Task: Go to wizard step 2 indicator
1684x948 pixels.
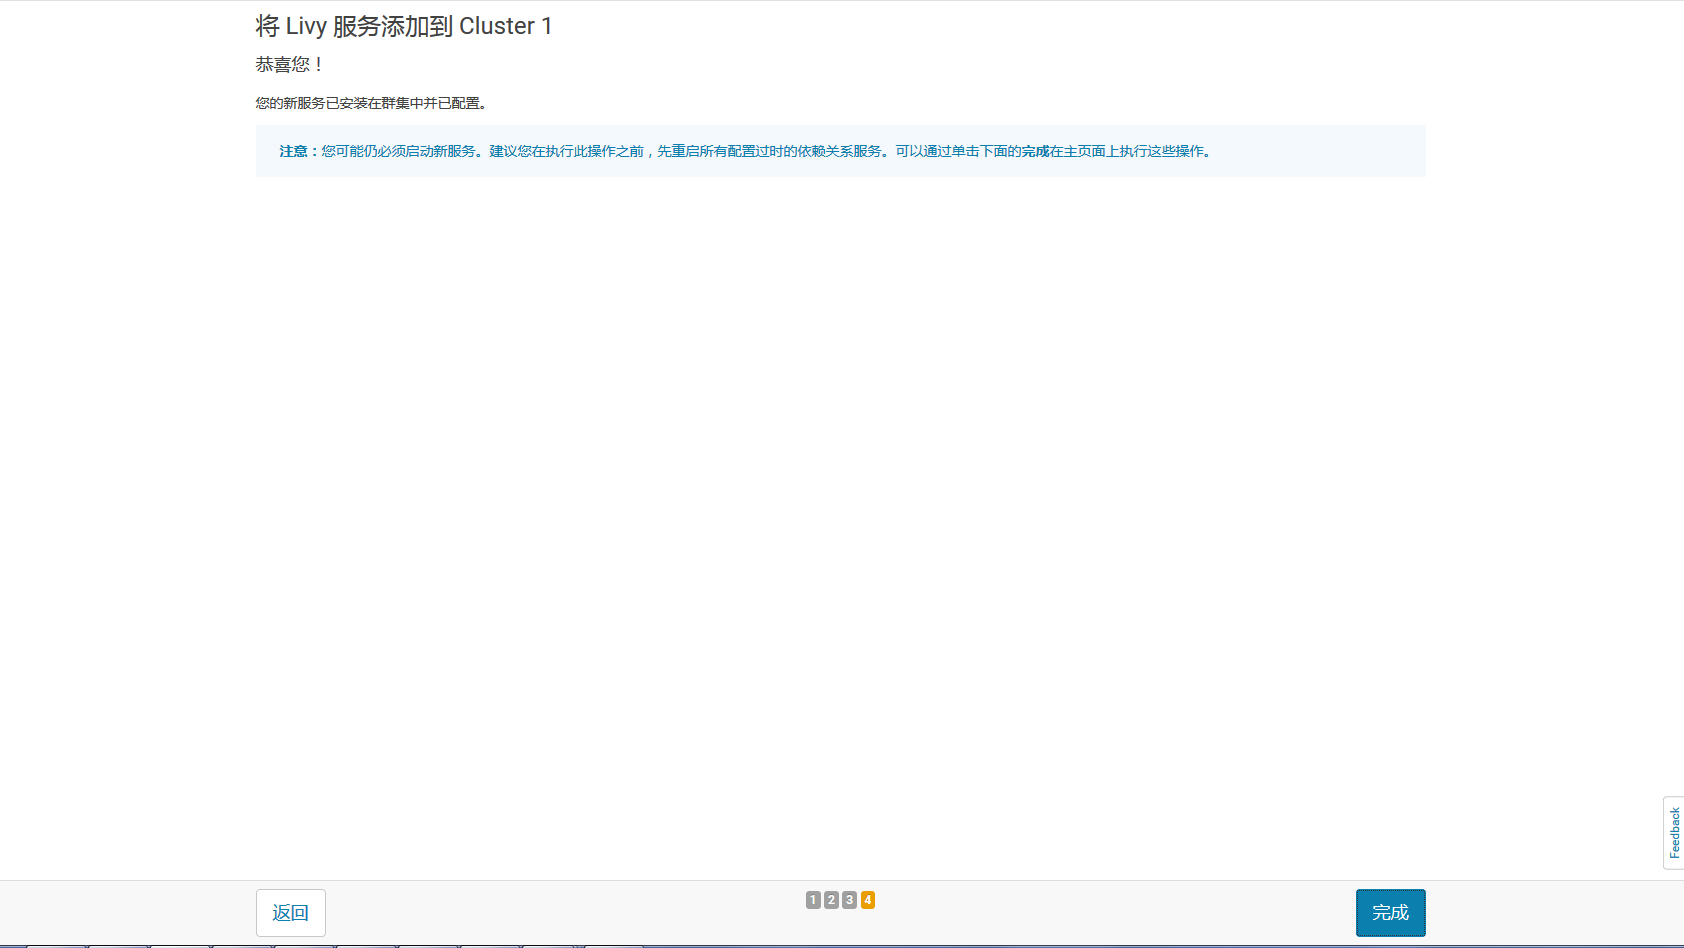Action: click(x=831, y=900)
